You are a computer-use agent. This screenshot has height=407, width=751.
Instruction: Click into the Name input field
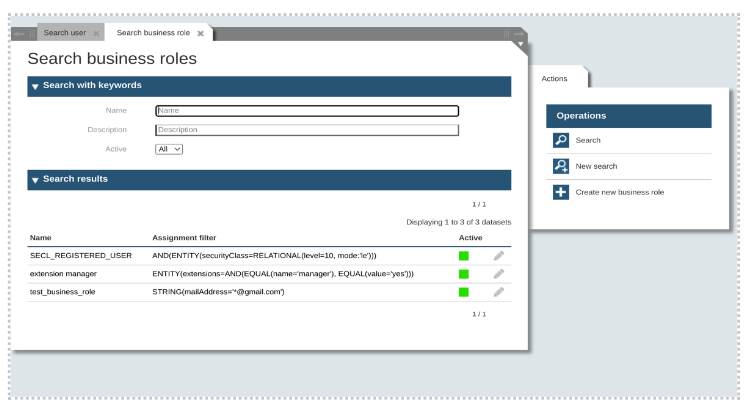click(307, 111)
